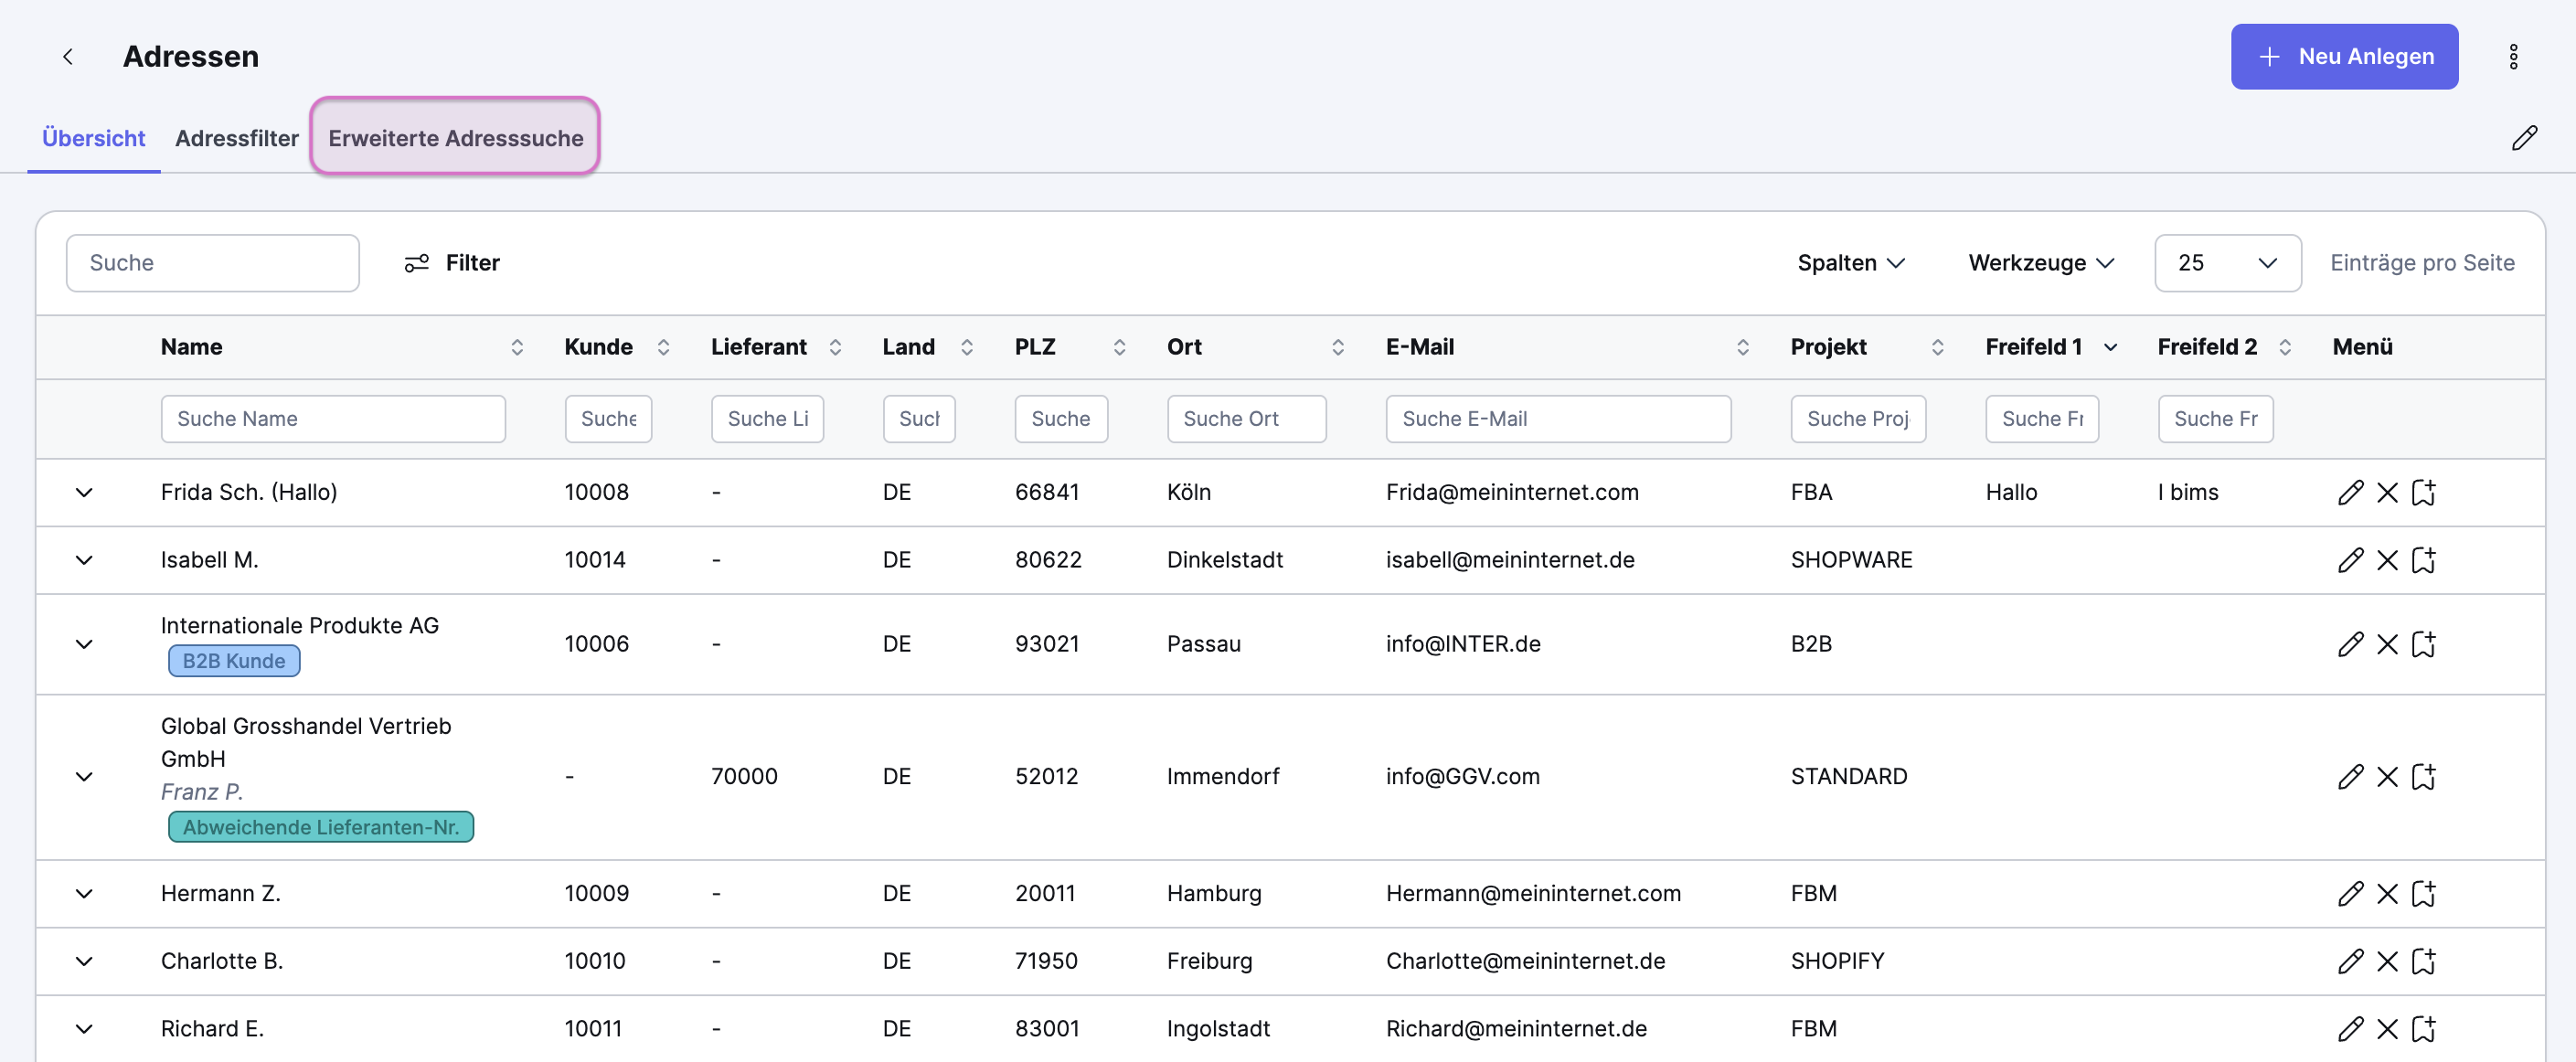Screen dimensions: 2576x1062
Task: Delete the Charlotte B. entry
Action: click(2387, 961)
